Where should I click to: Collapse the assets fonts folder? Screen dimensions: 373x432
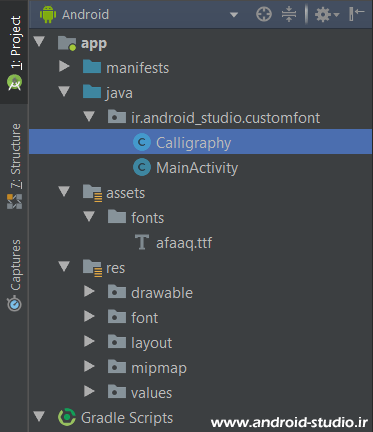[89, 217]
